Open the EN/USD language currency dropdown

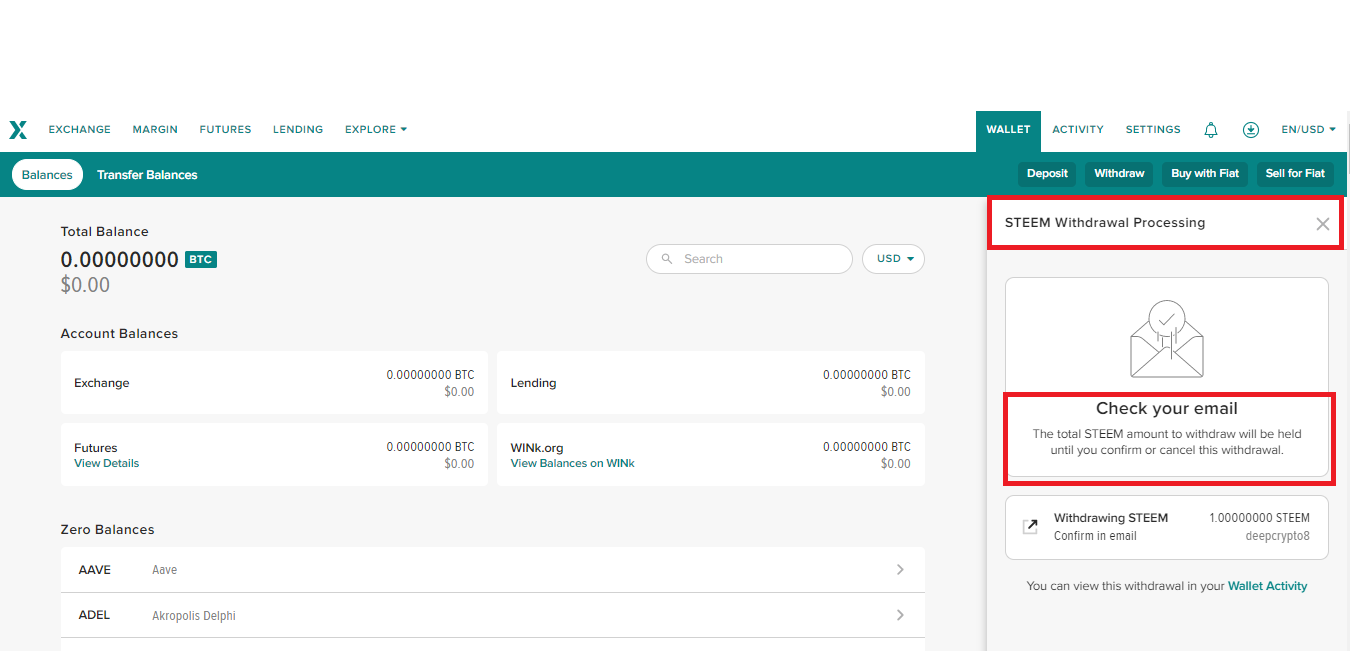1308,129
